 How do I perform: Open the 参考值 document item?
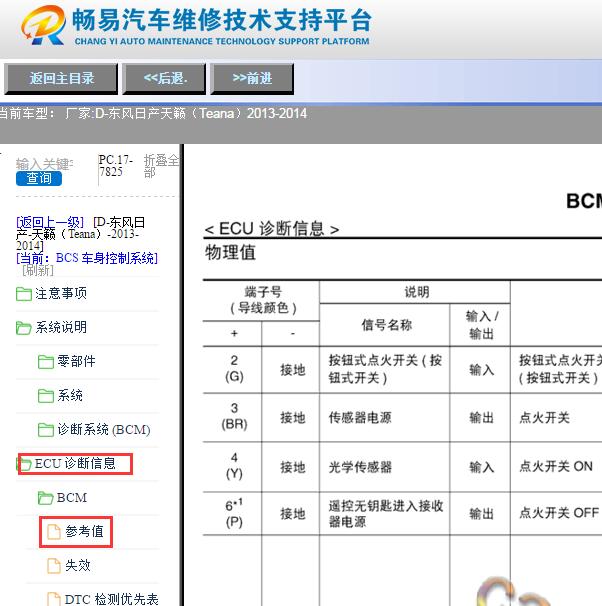[84, 531]
